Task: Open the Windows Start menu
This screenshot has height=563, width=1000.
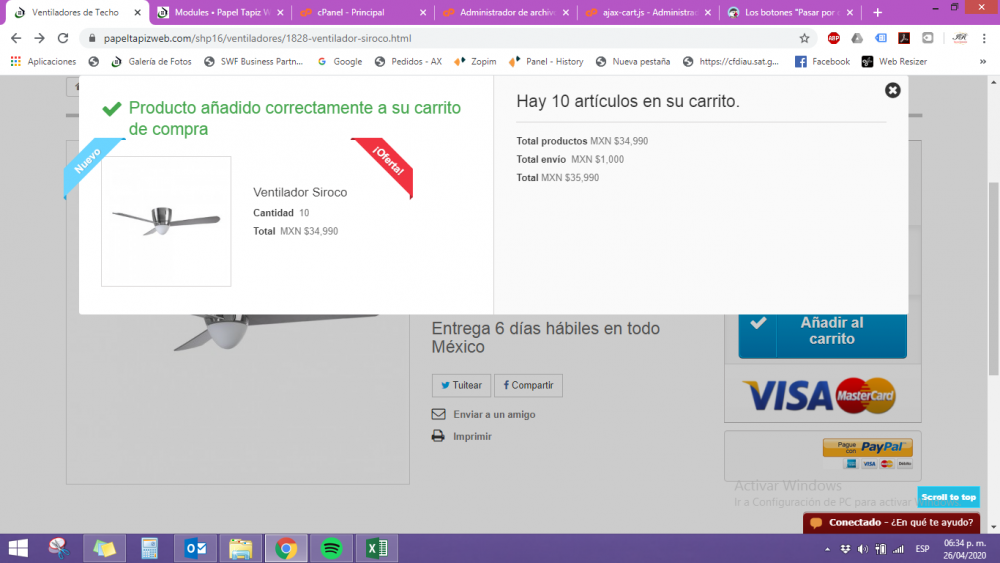Action: click(x=18, y=548)
